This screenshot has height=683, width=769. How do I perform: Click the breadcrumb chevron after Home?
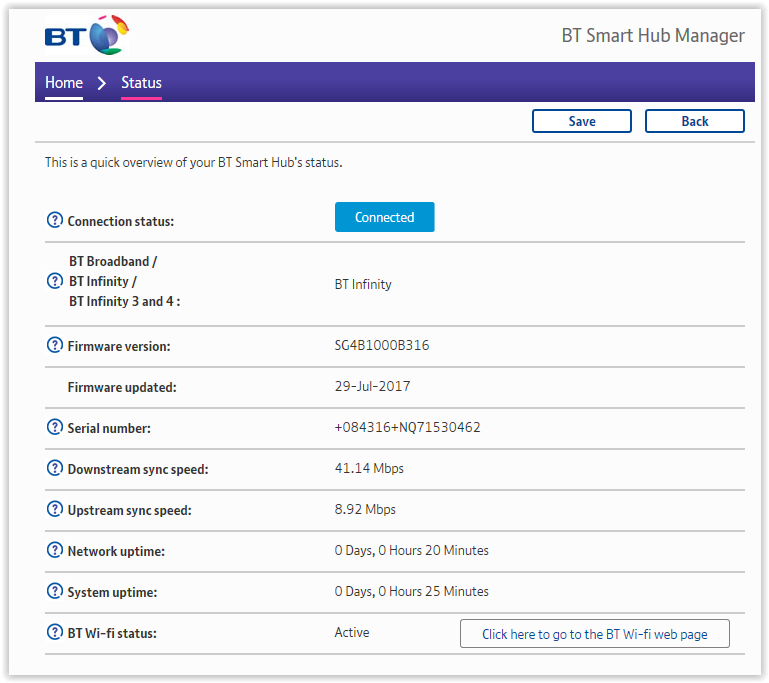pos(102,83)
